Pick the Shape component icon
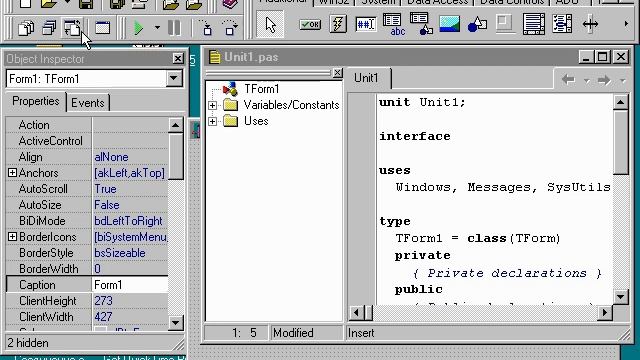640x360 pixels. pyautogui.click(x=477, y=24)
